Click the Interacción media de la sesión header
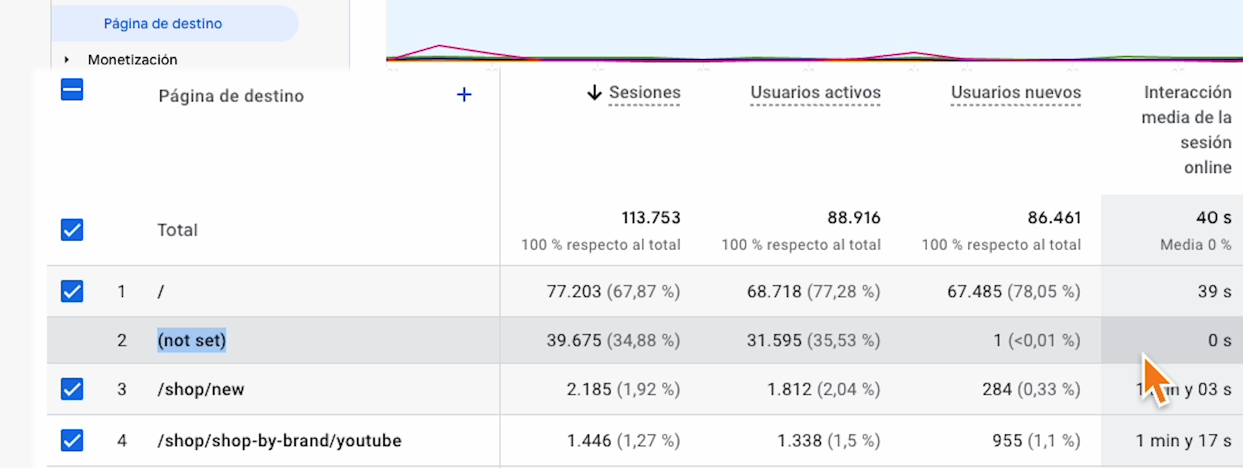 [x=1187, y=130]
